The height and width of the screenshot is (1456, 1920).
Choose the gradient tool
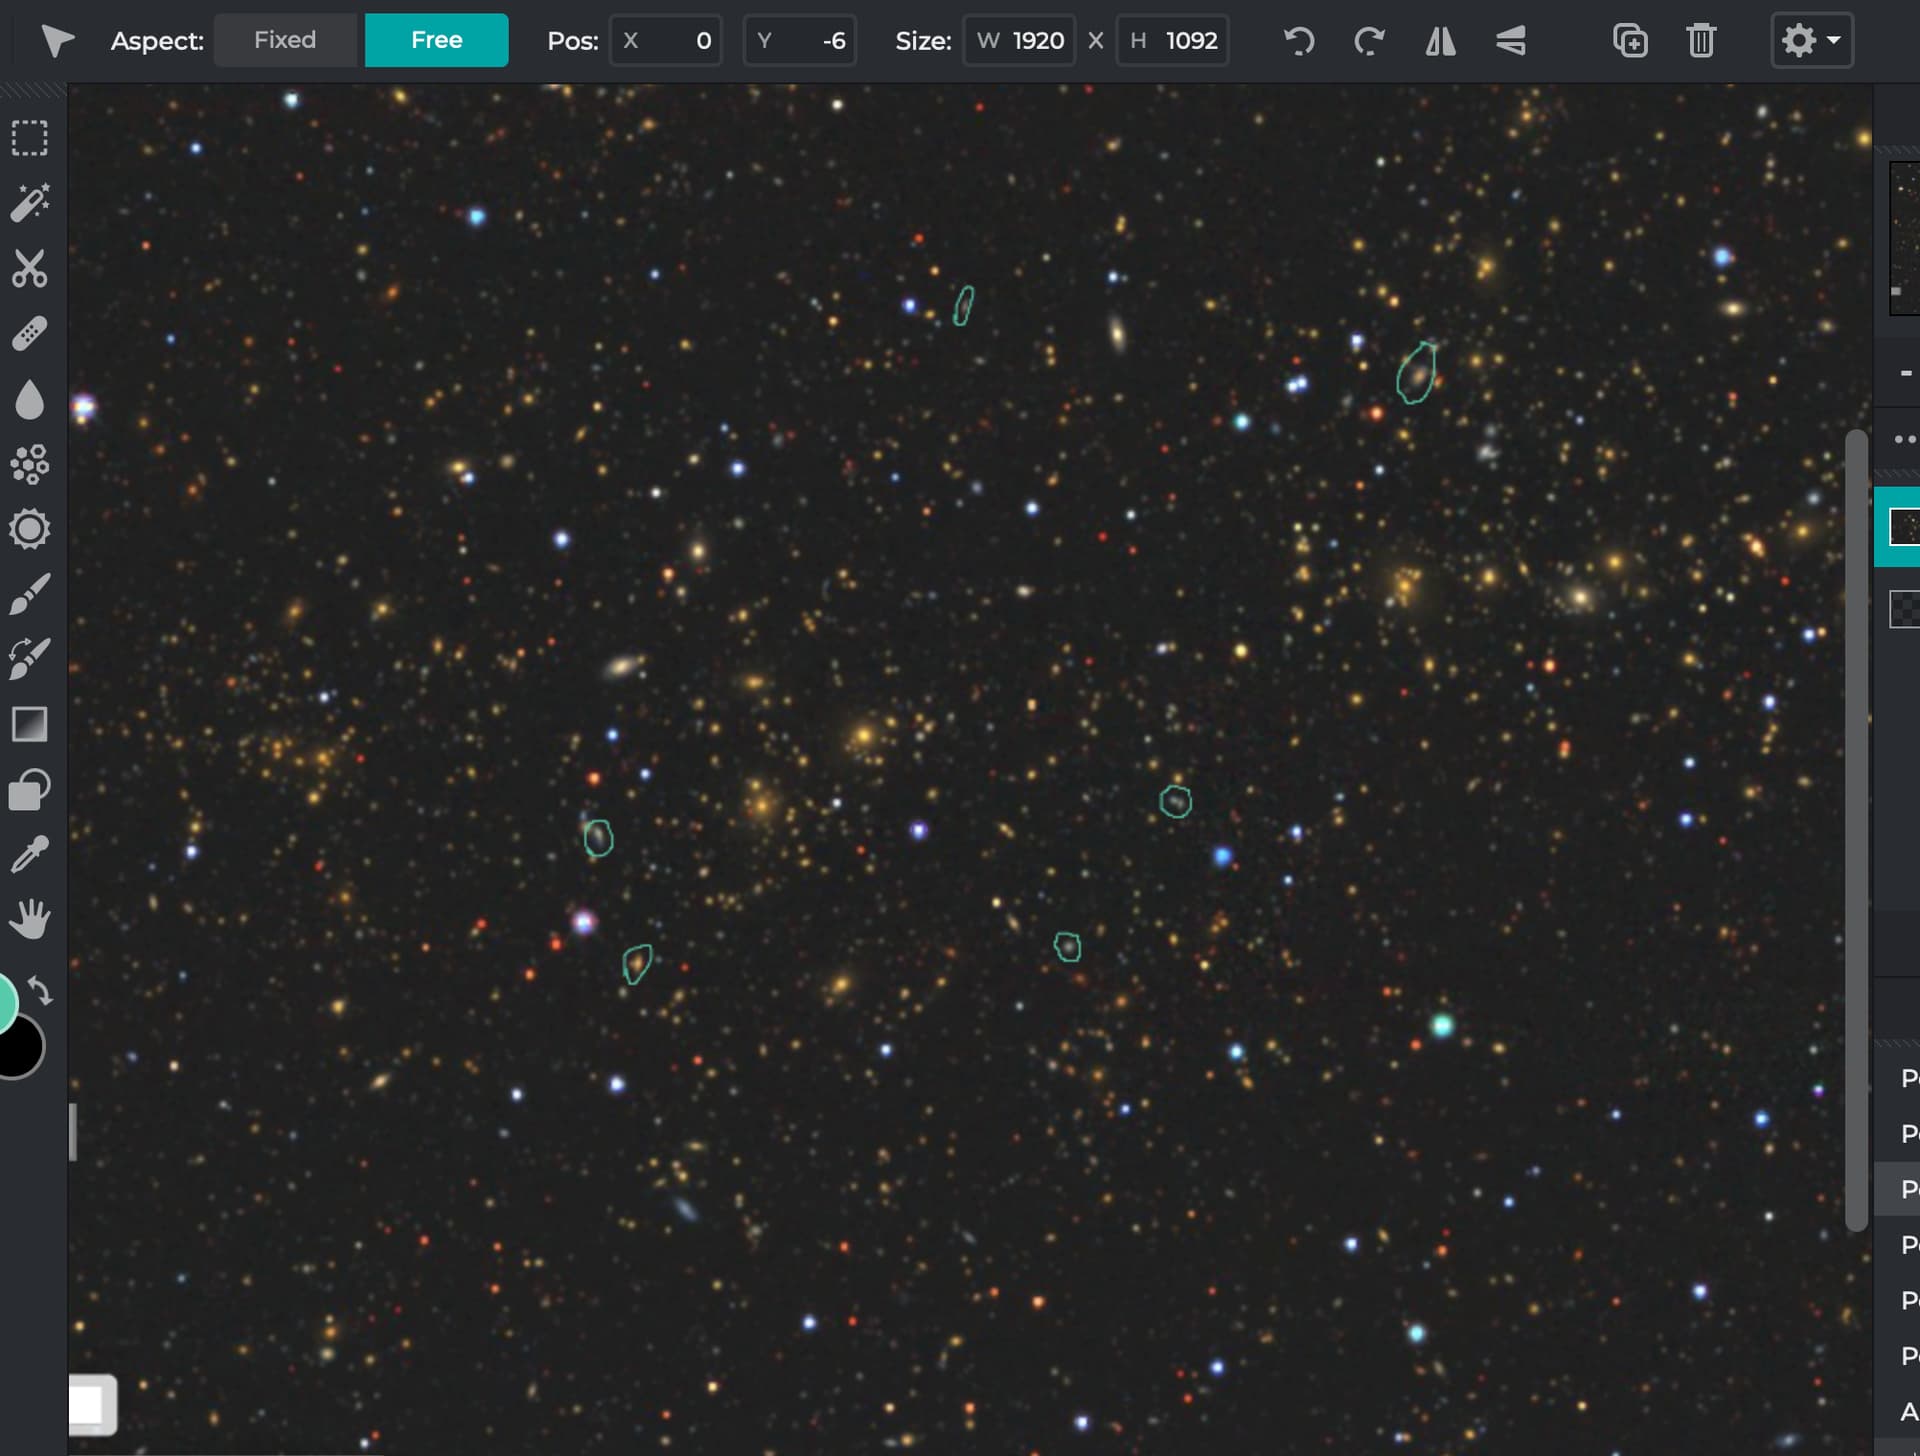click(x=30, y=725)
